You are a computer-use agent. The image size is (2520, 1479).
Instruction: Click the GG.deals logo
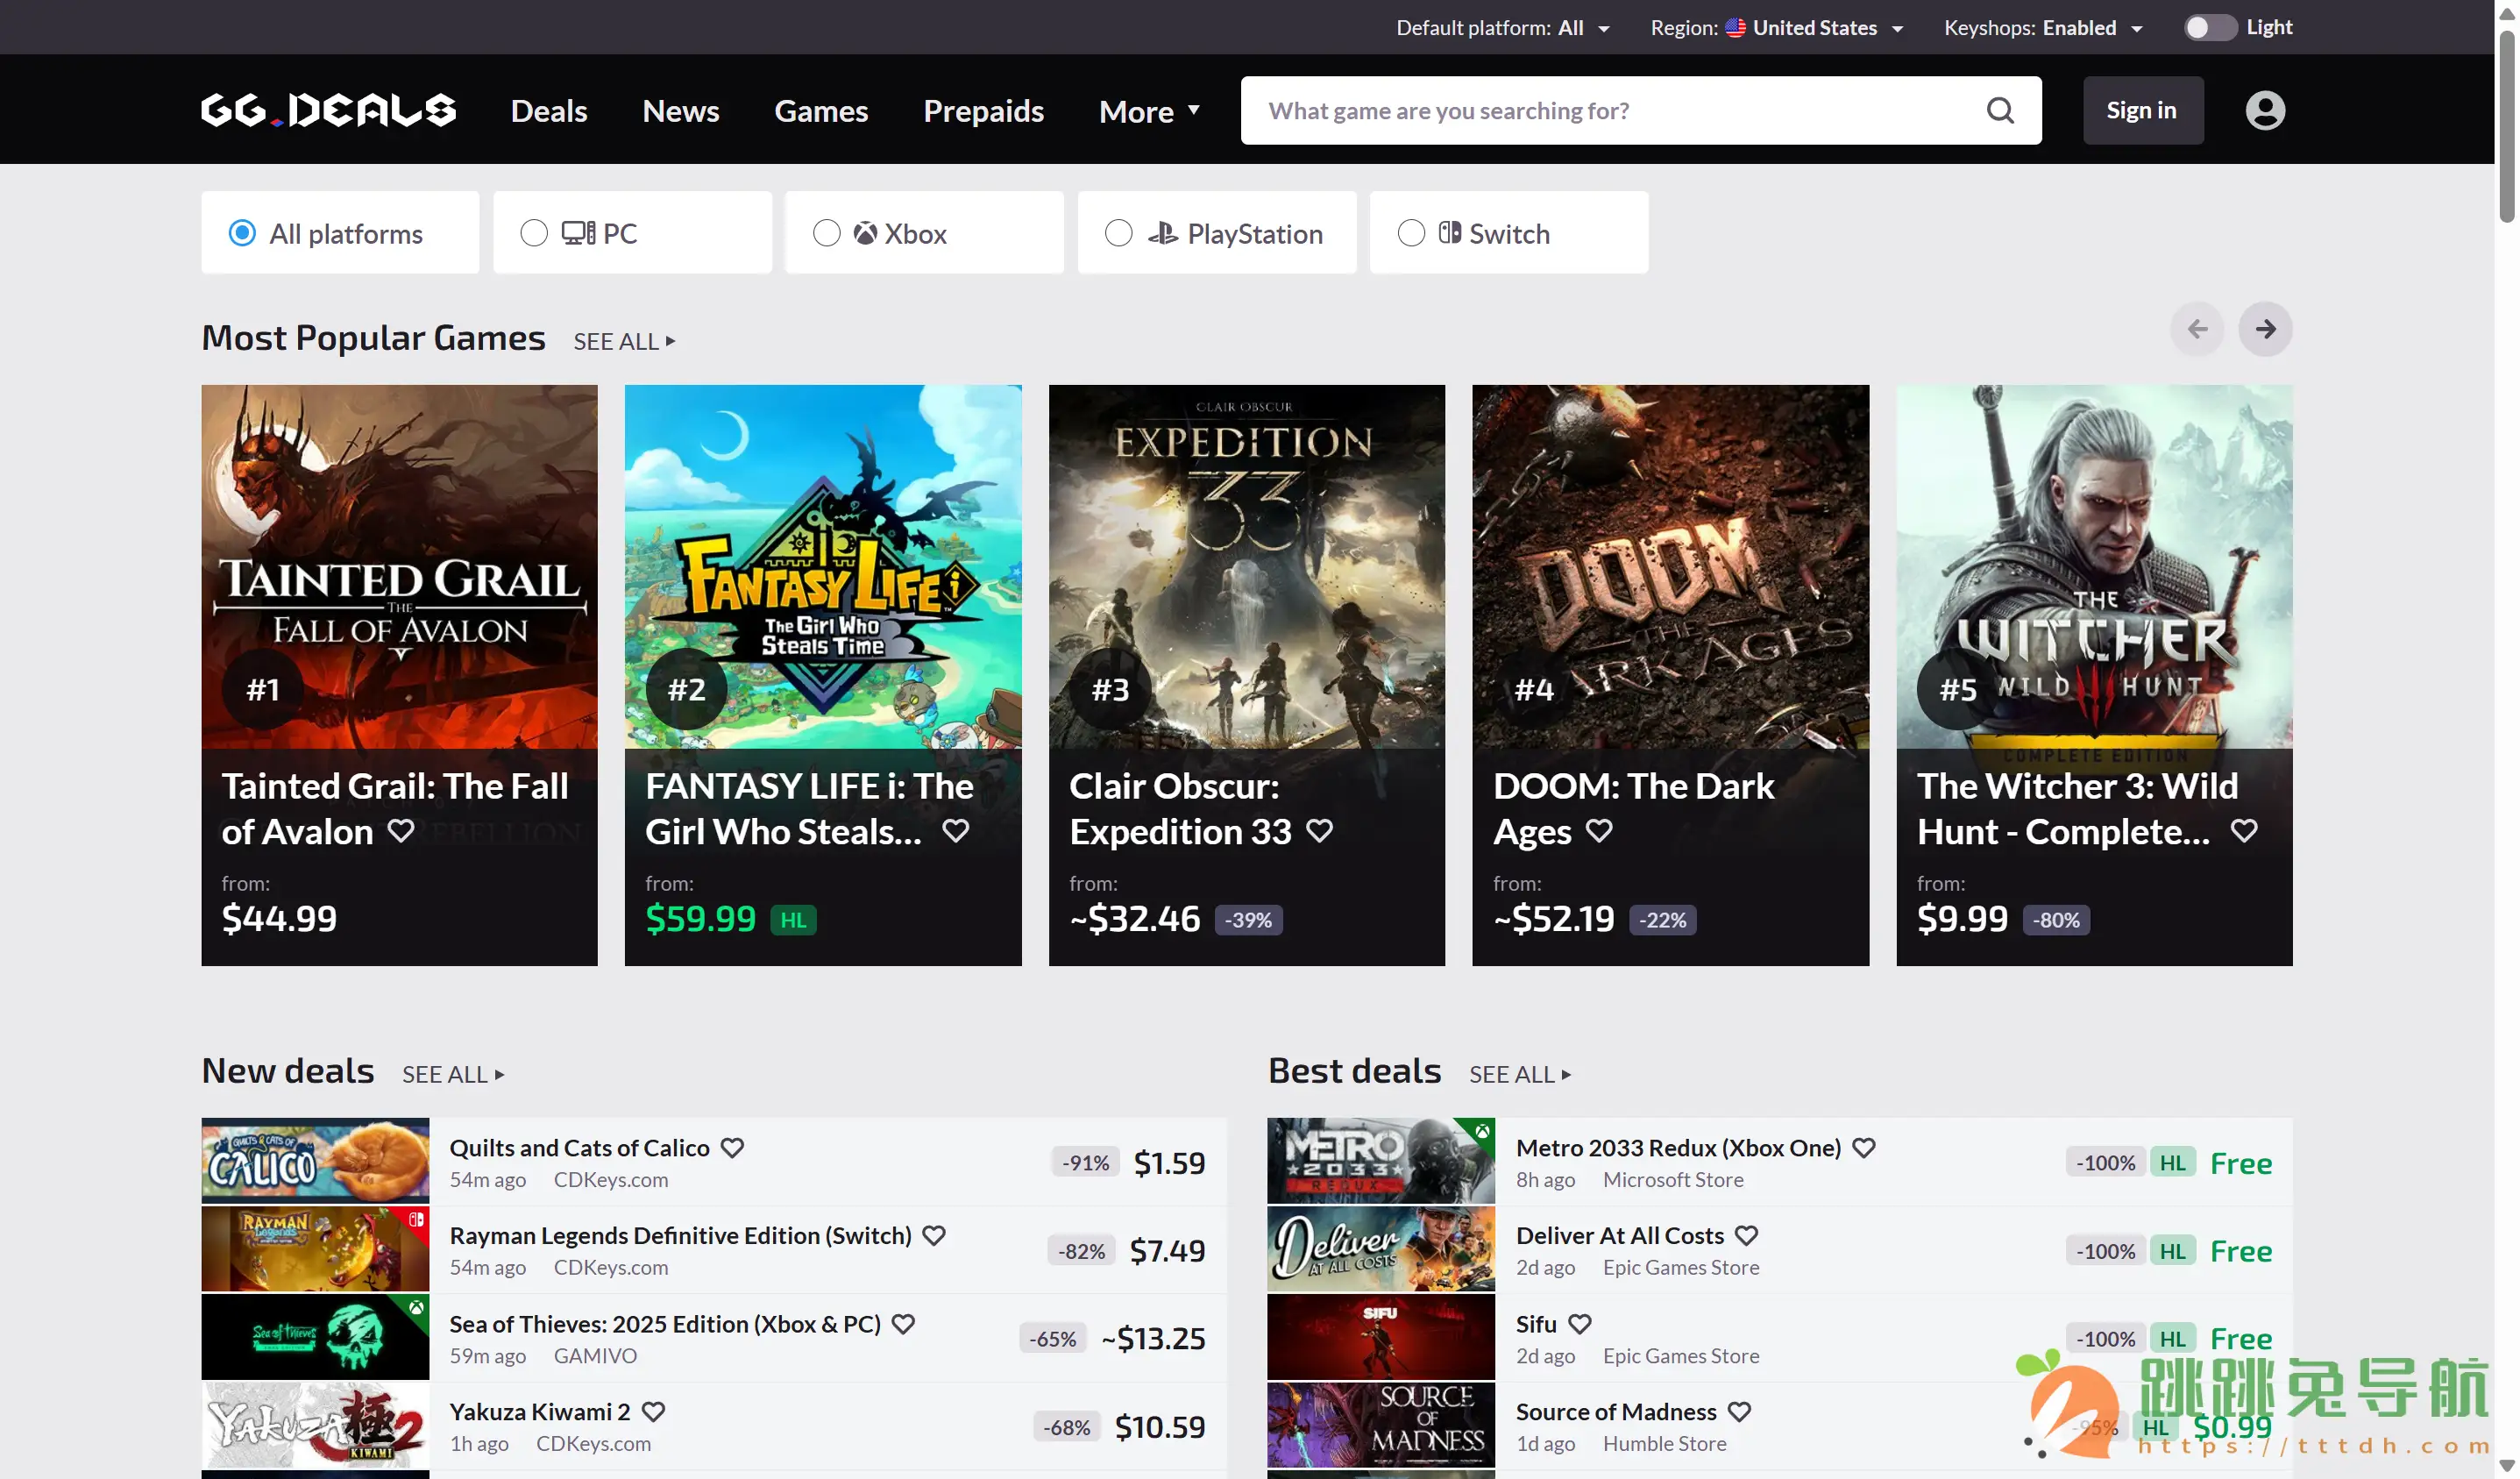click(x=328, y=110)
